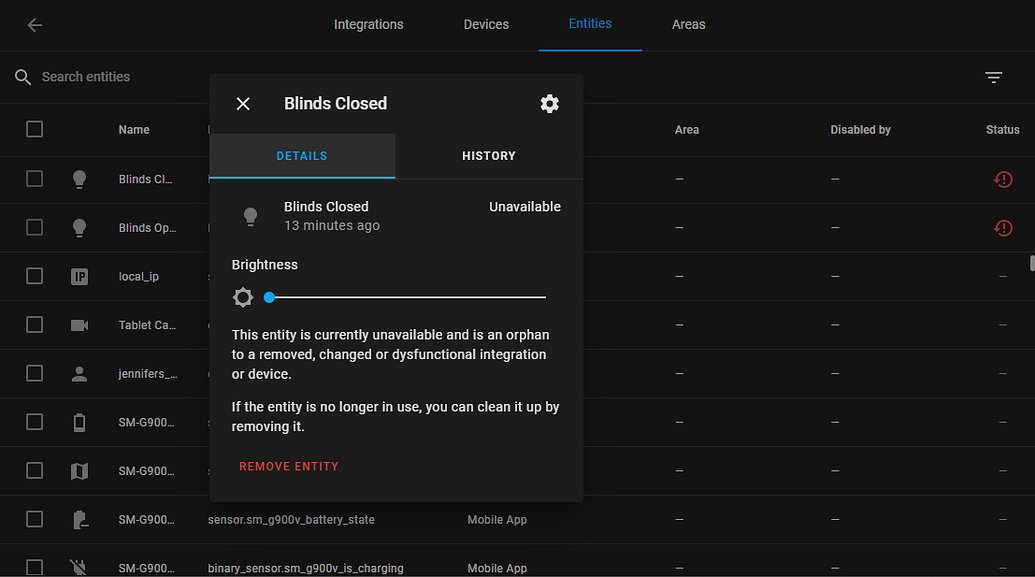Click the Blinds Op... red status warning icon
The width and height of the screenshot is (1035, 577).
(x=1003, y=228)
